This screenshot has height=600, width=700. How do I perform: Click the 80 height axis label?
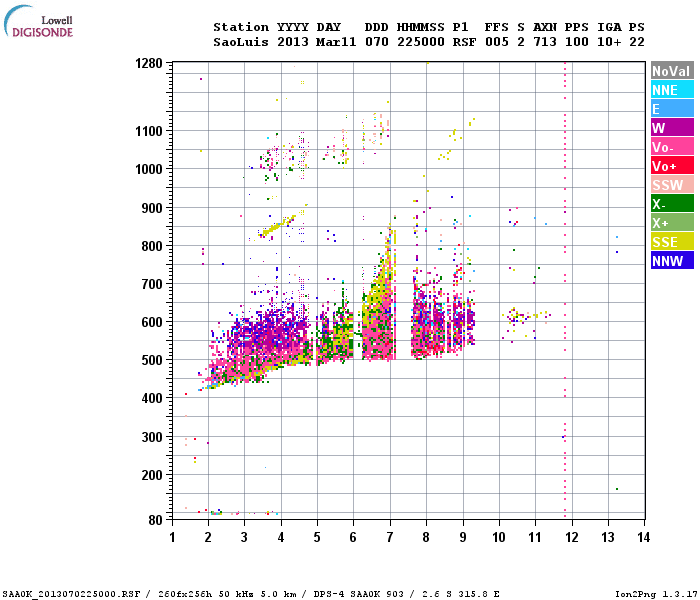click(x=155, y=520)
